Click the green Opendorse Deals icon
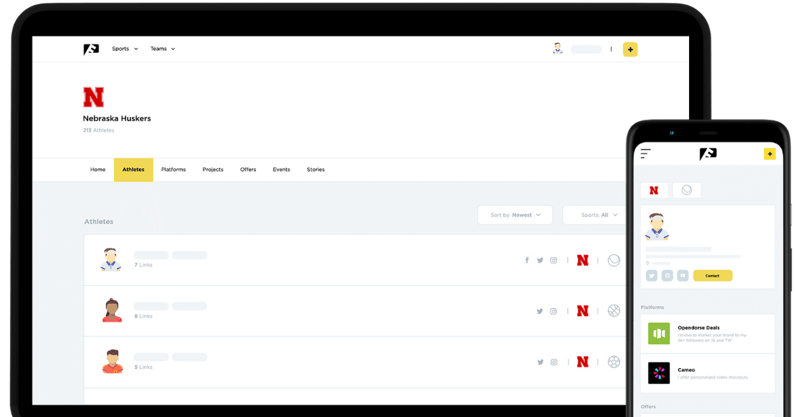Viewport: 795px width, 417px height. 659,333
